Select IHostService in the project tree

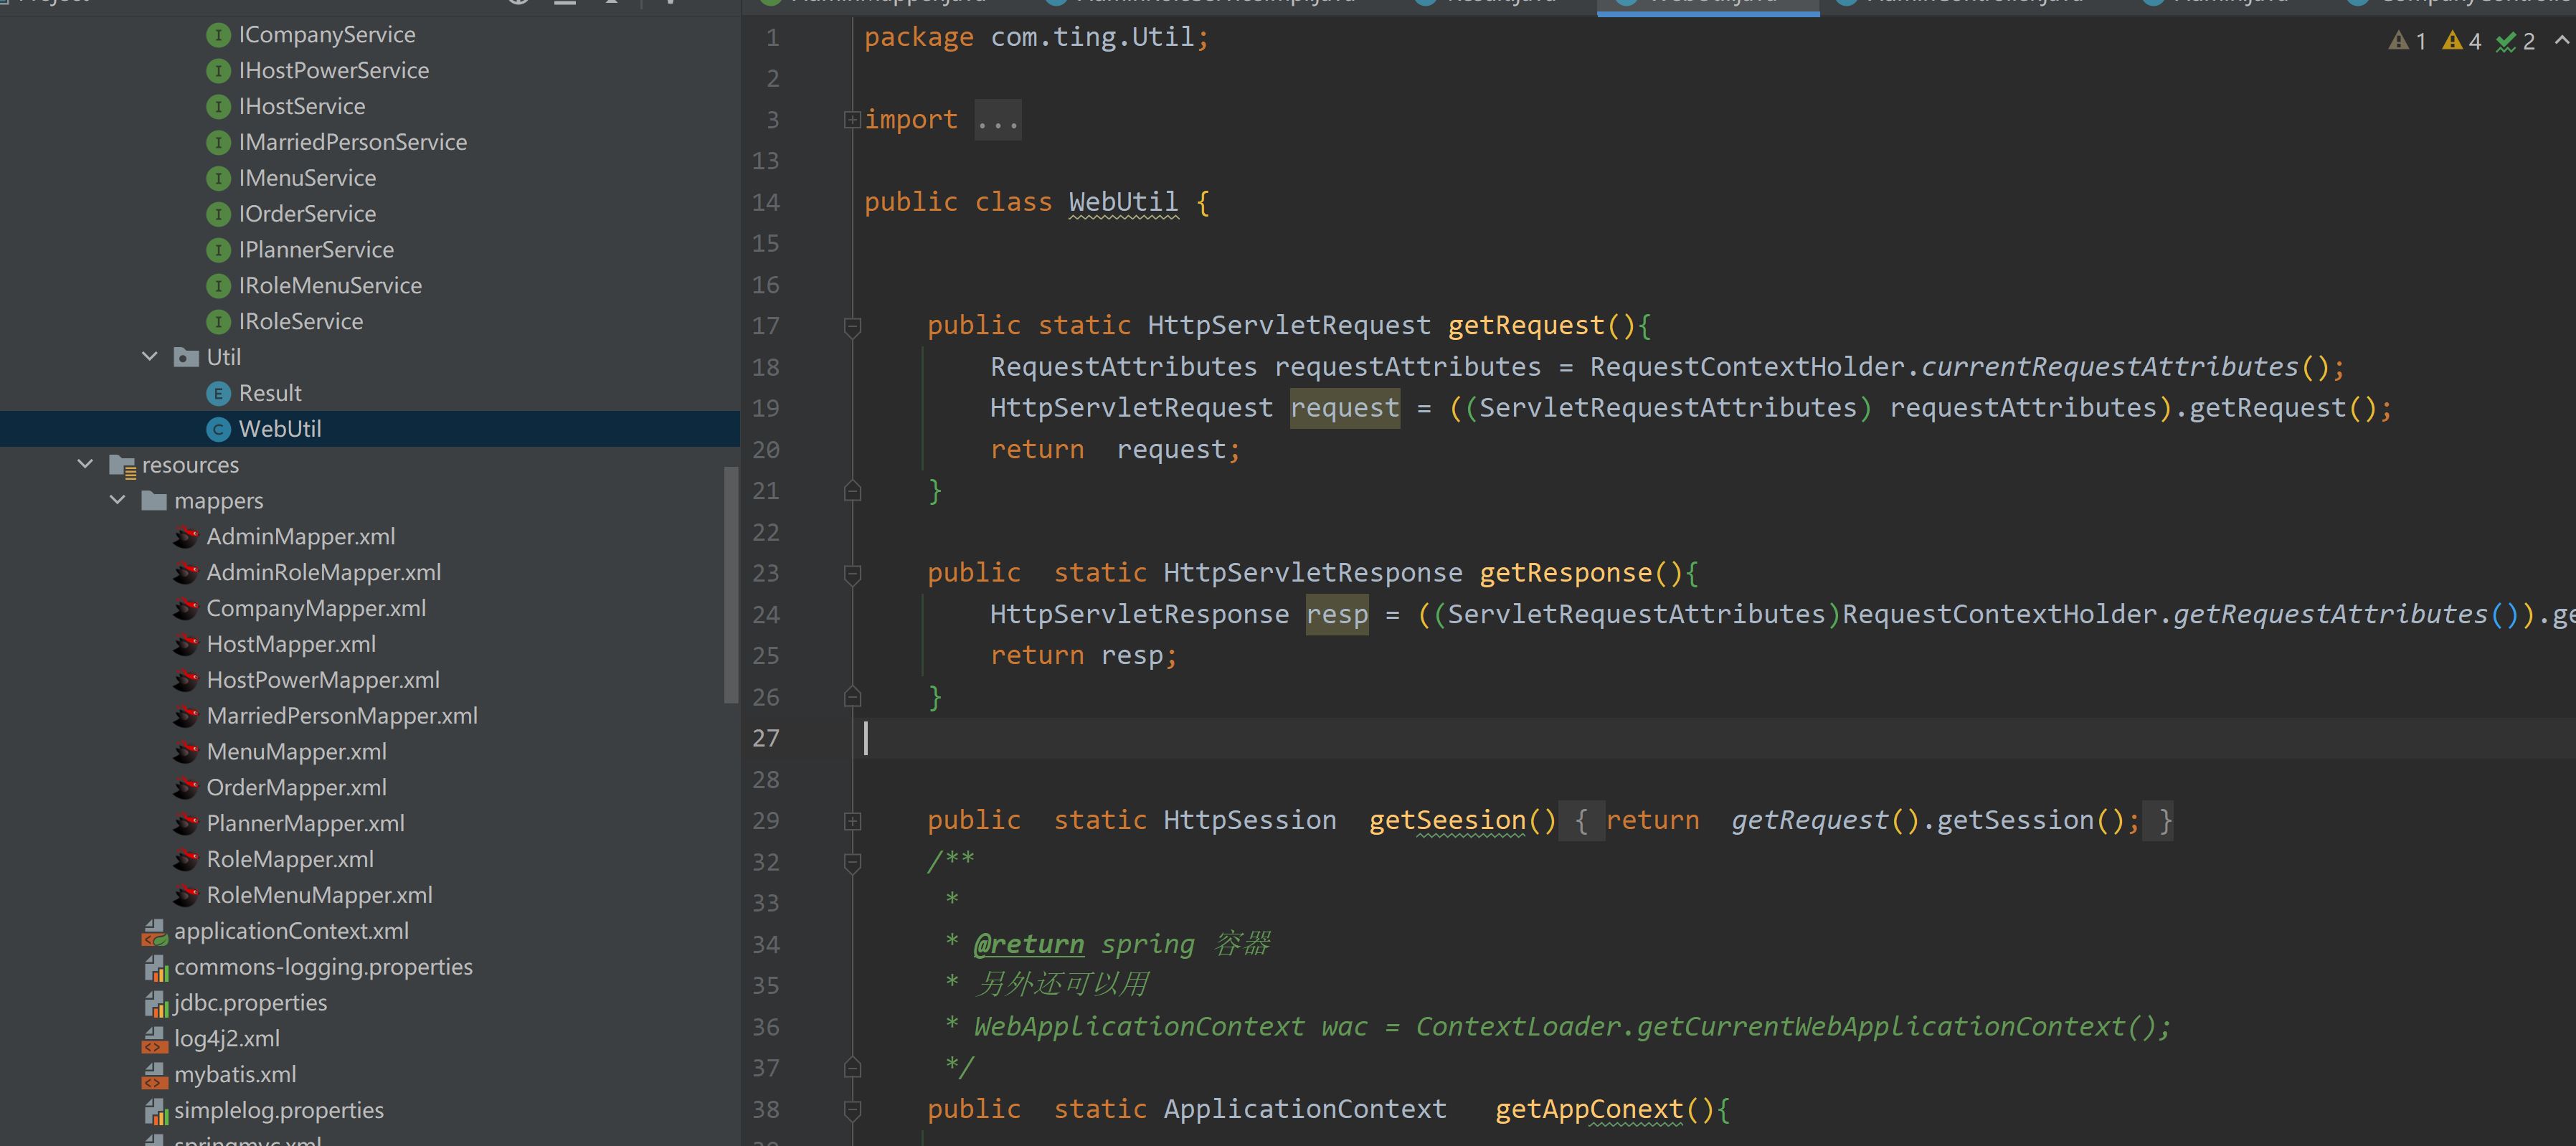tap(301, 107)
